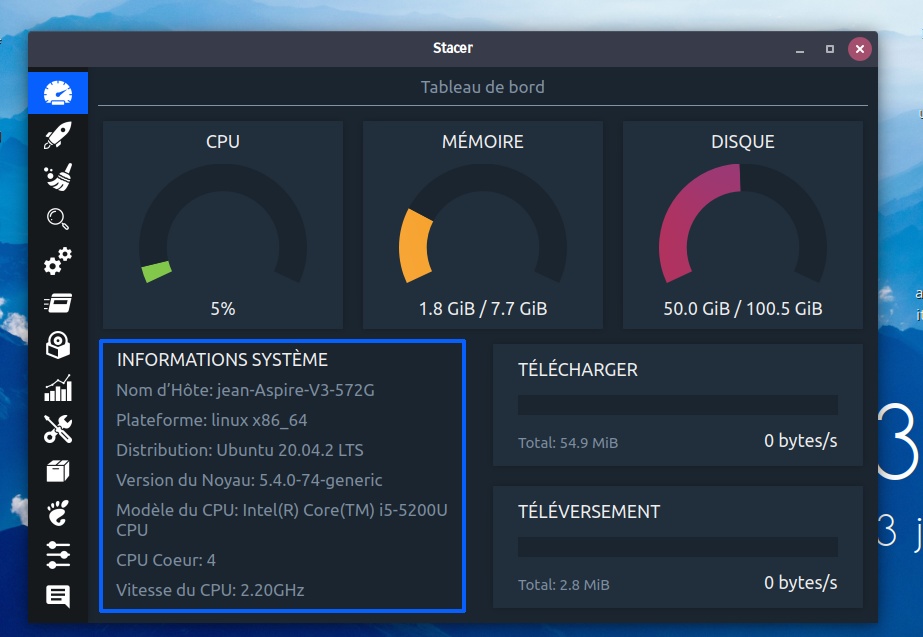Open the Uninstaller icon in the sidebar
Viewport: 923px width, 637px height.
coord(58,345)
